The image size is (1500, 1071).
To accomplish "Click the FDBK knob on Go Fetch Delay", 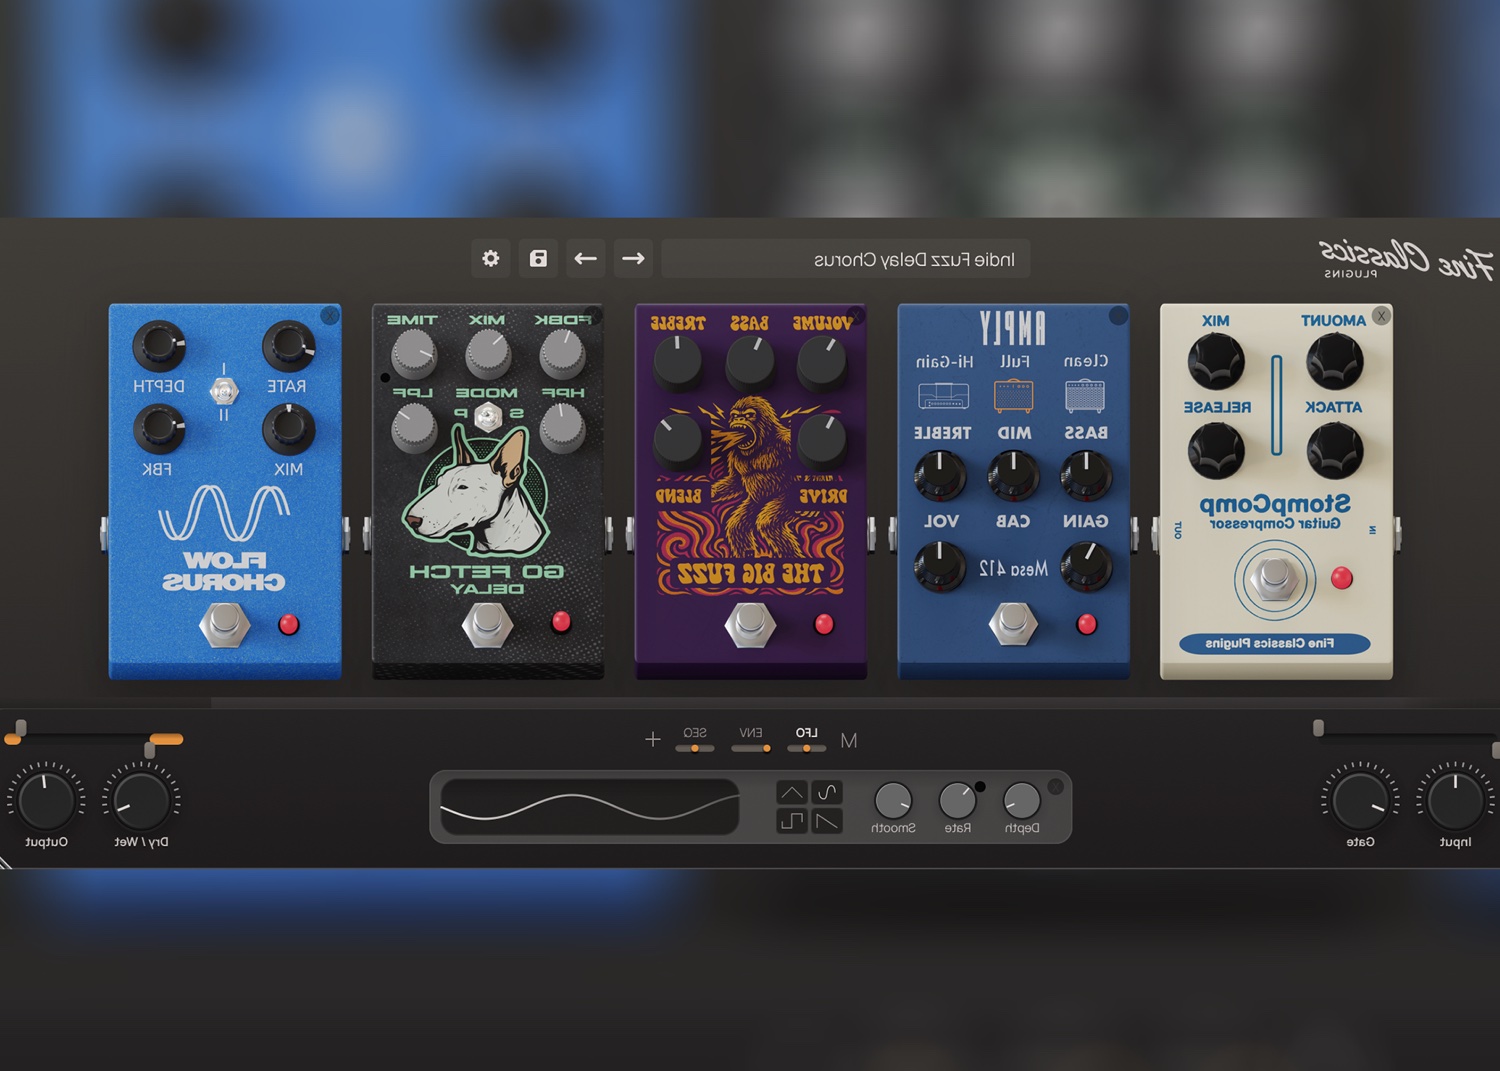I will tap(562, 353).
